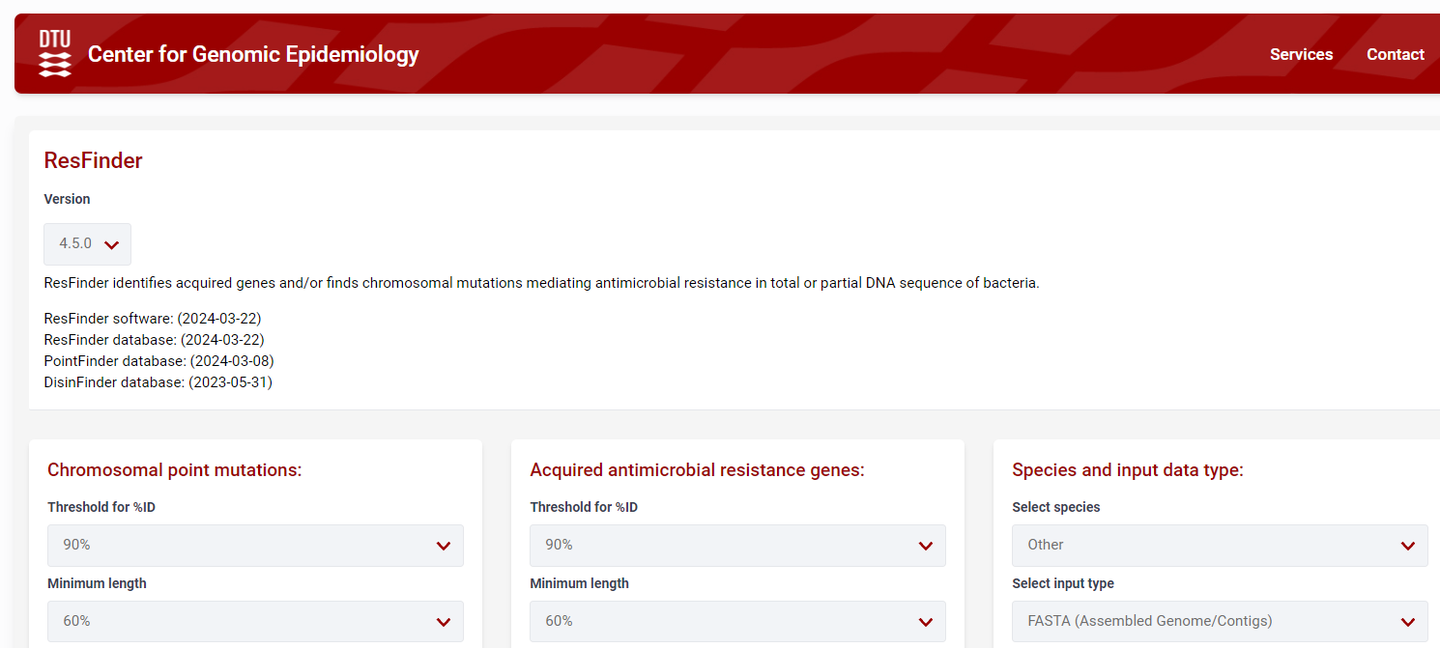Open the Services menu
The image size is (1440, 648).
(x=1301, y=54)
